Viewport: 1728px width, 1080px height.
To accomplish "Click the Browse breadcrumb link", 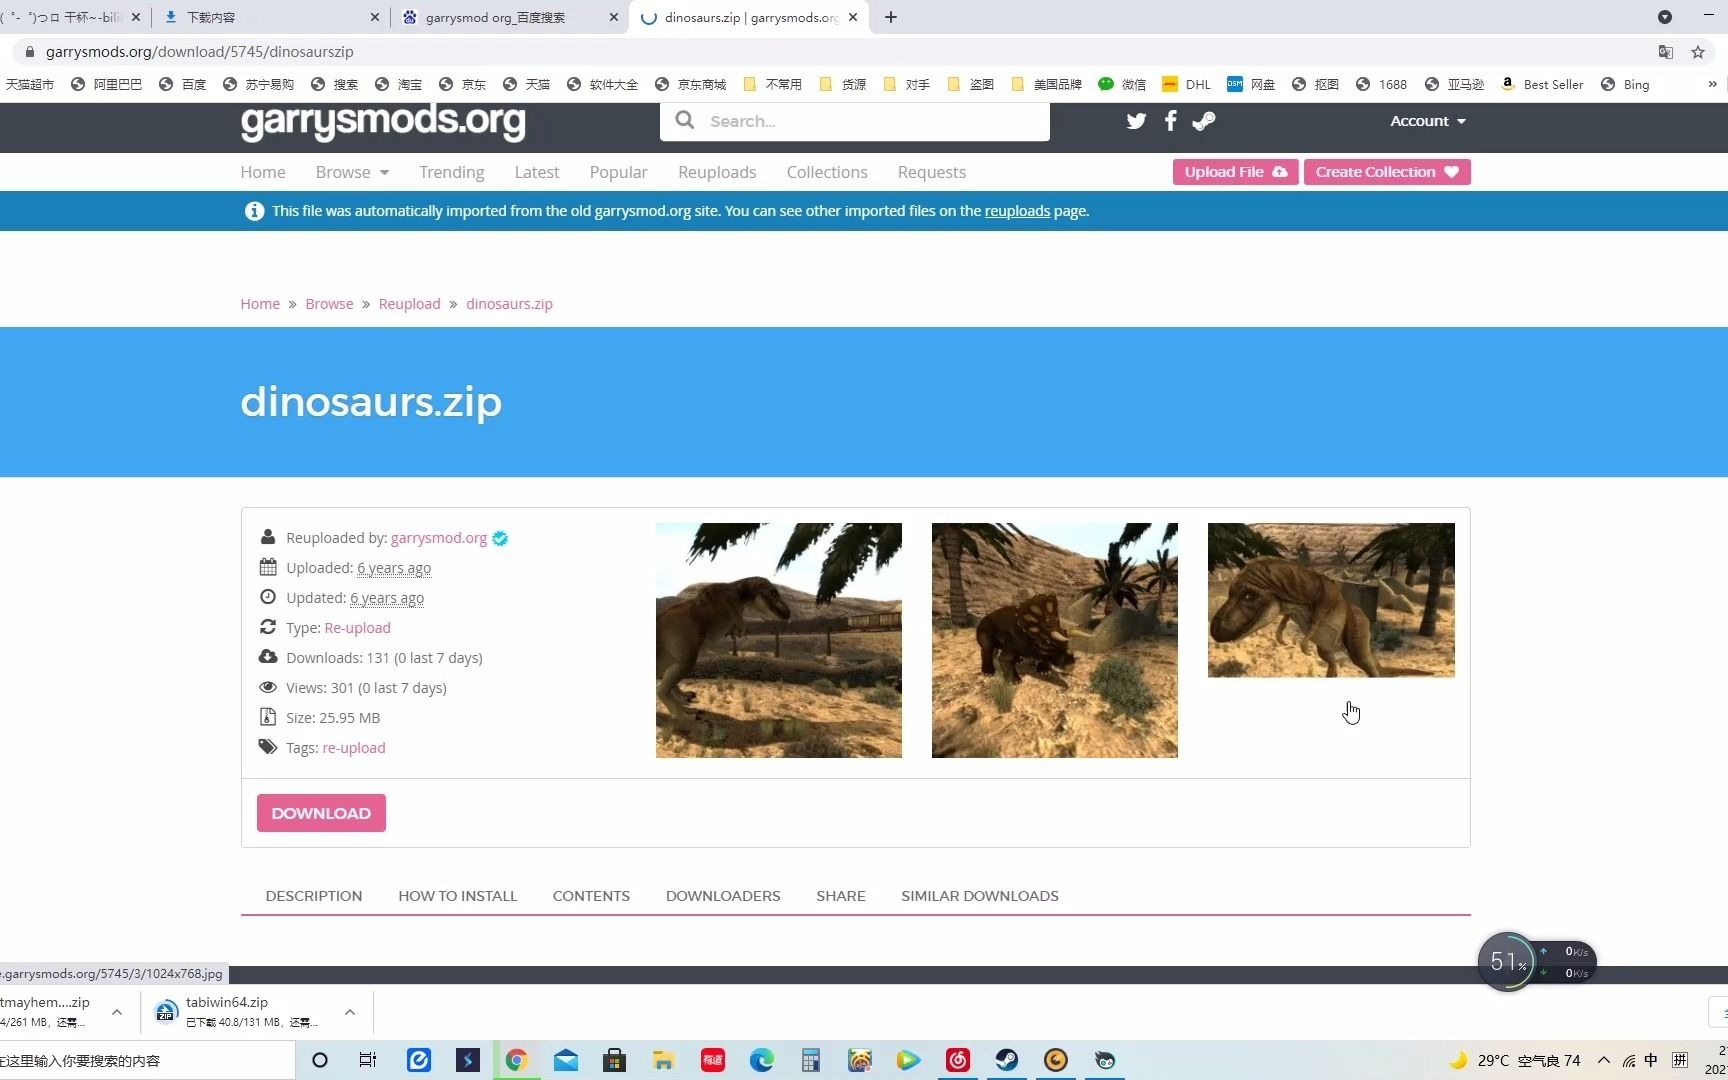I will pos(329,304).
